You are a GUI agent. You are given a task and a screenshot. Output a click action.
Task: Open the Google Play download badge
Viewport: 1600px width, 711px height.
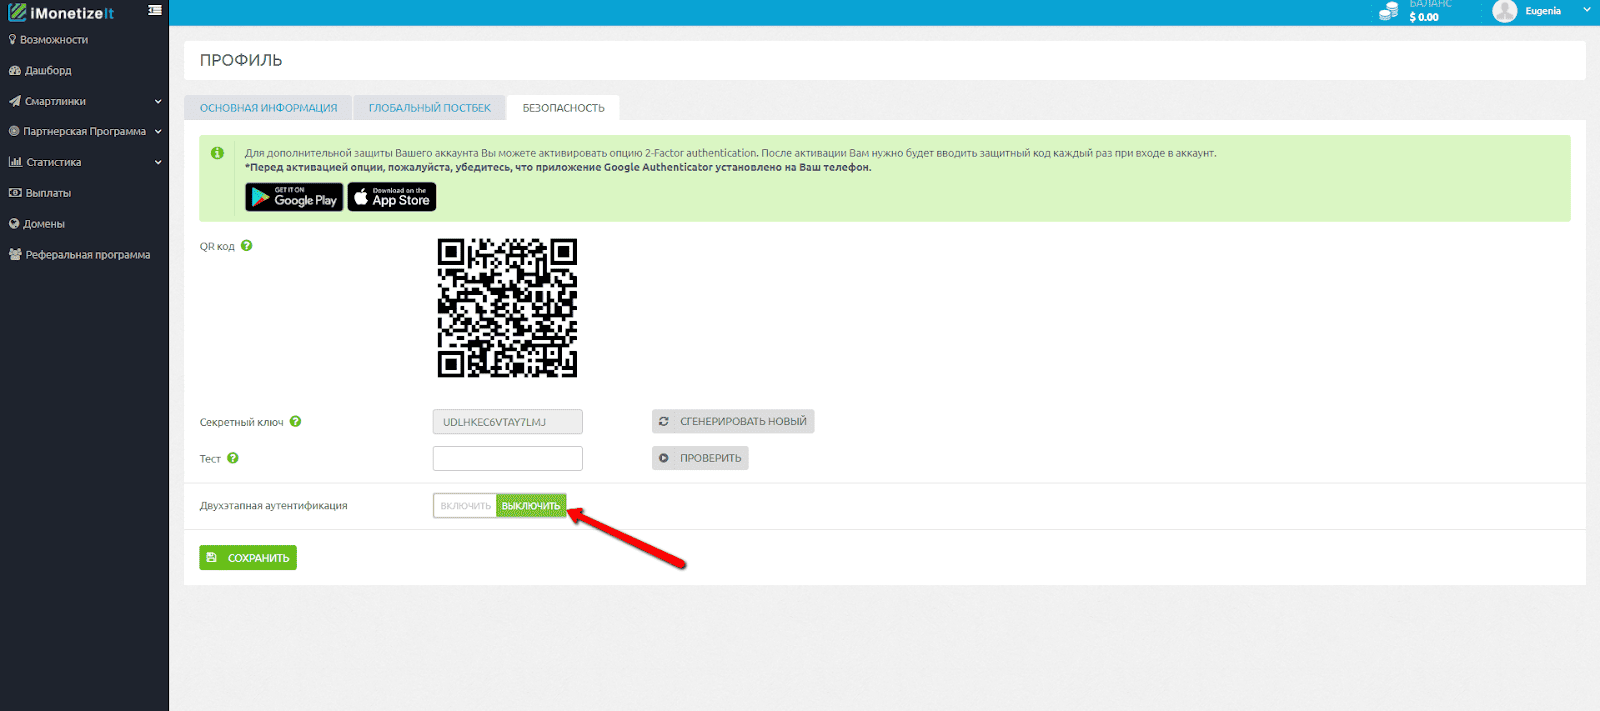pos(294,197)
